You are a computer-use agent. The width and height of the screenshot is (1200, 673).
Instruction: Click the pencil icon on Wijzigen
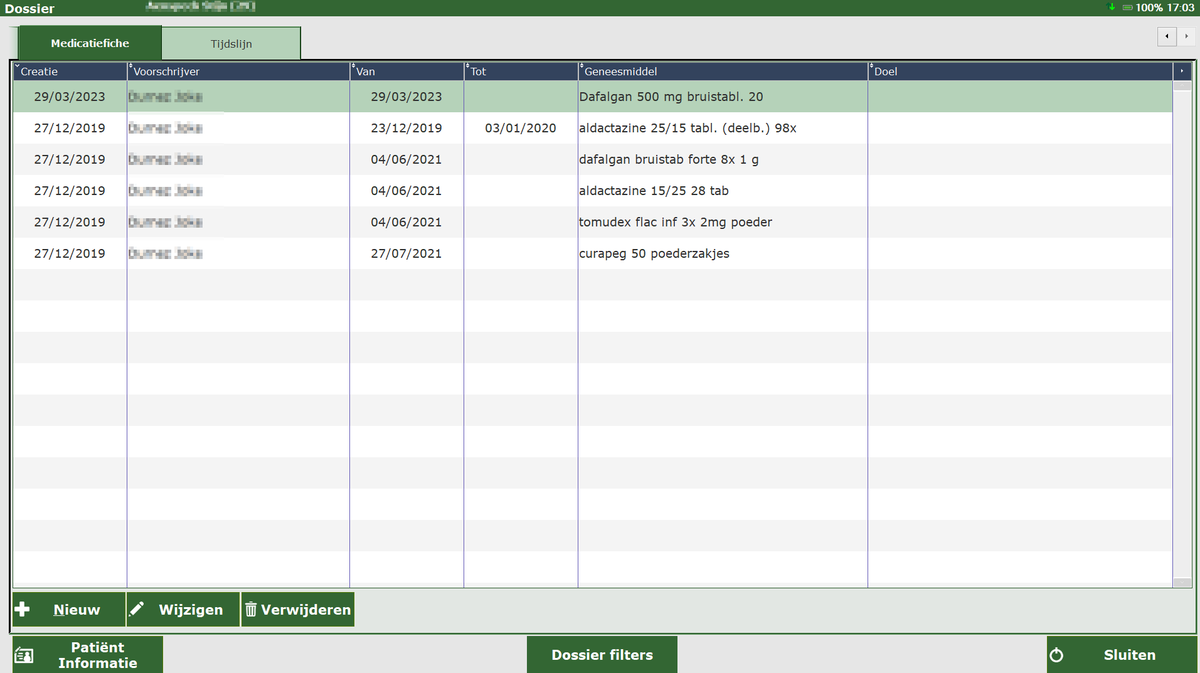pos(138,610)
